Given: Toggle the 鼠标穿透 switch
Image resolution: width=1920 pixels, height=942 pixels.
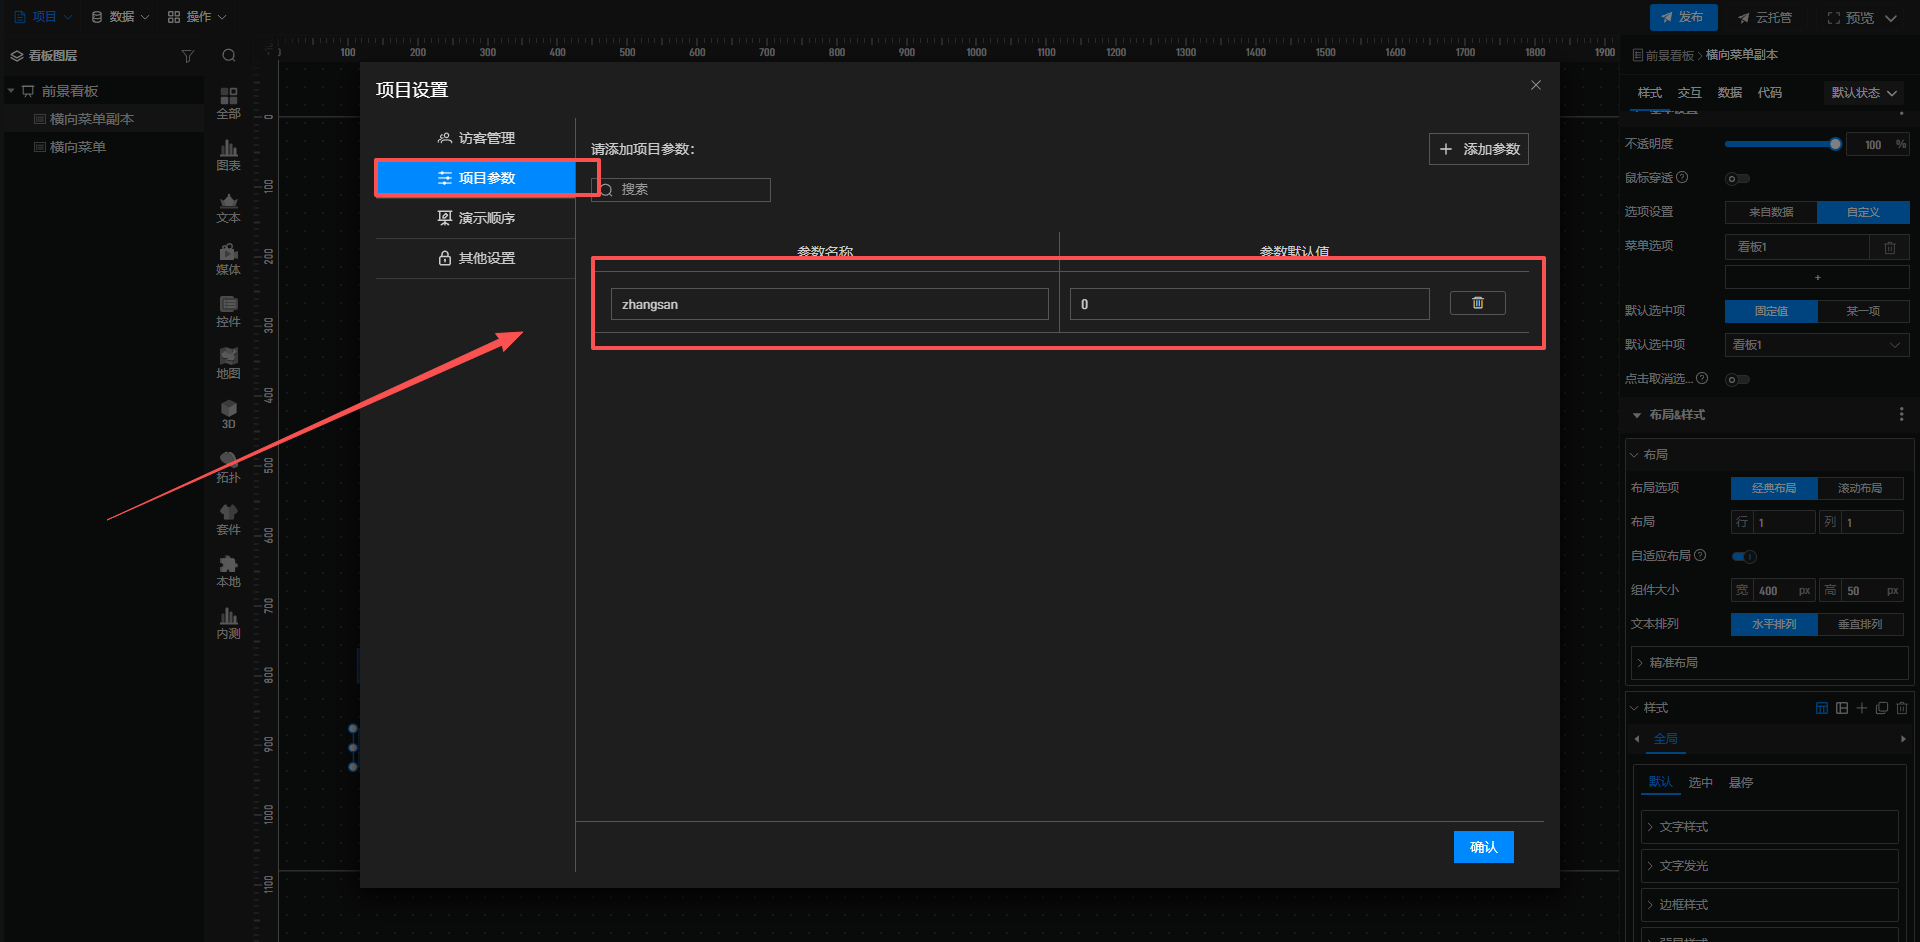Looking at the screenshot, I should (1737, 179).
